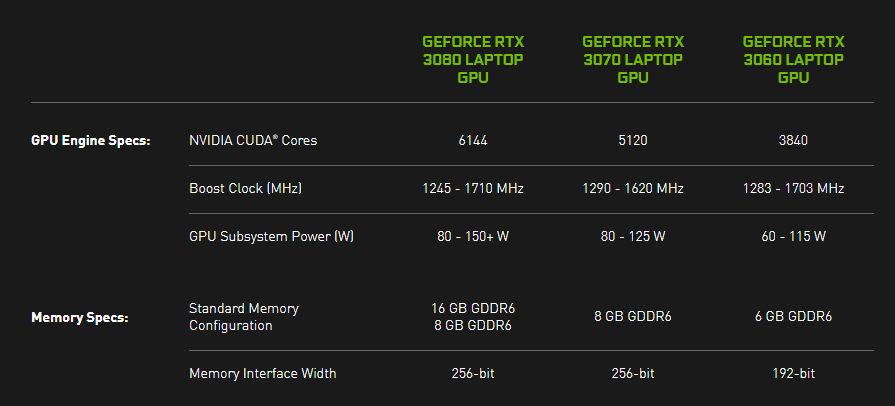Click the 192-bit memory interface value

(793, 373)
